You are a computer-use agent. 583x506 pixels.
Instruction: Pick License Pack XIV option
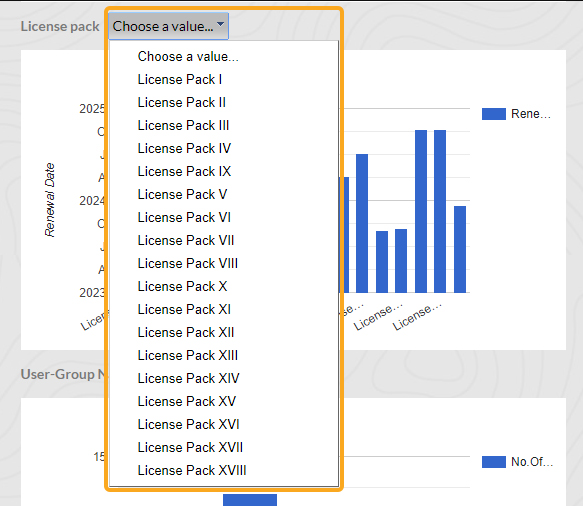(x=224, y=379)
